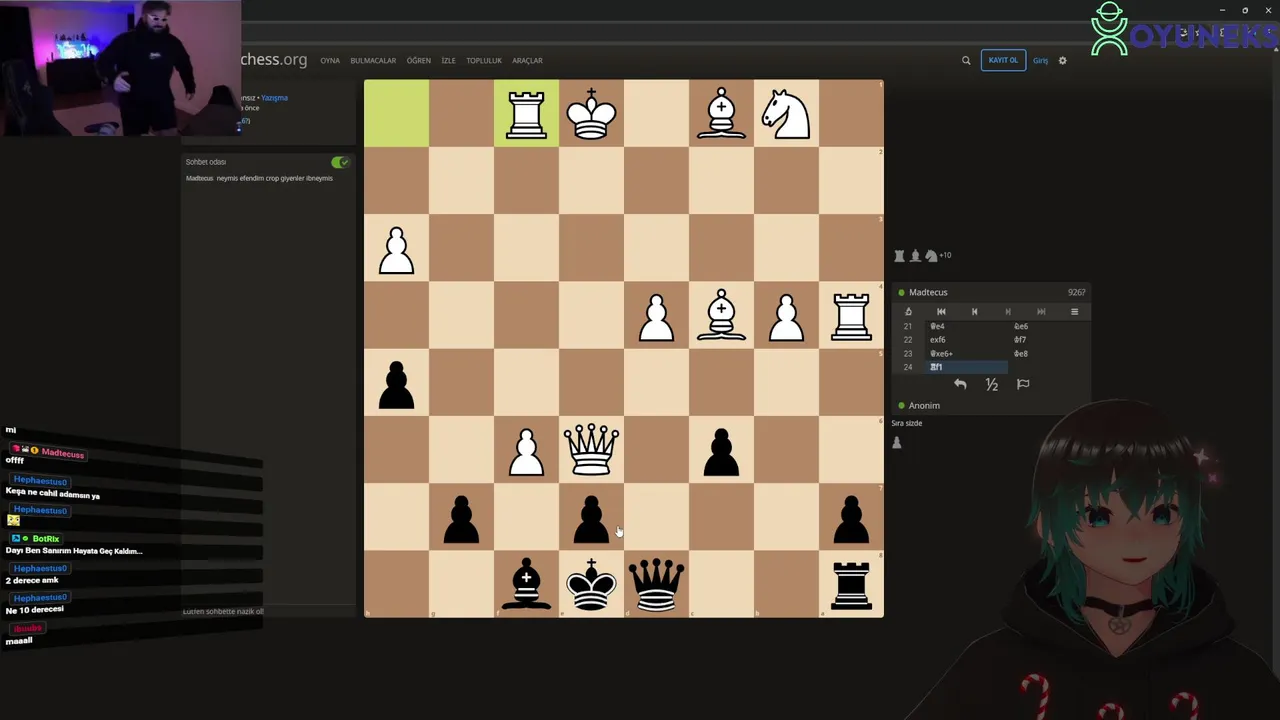Viewport: 1280px width, 720px height.
Task: Jump to the last move
Action: 1041,311
